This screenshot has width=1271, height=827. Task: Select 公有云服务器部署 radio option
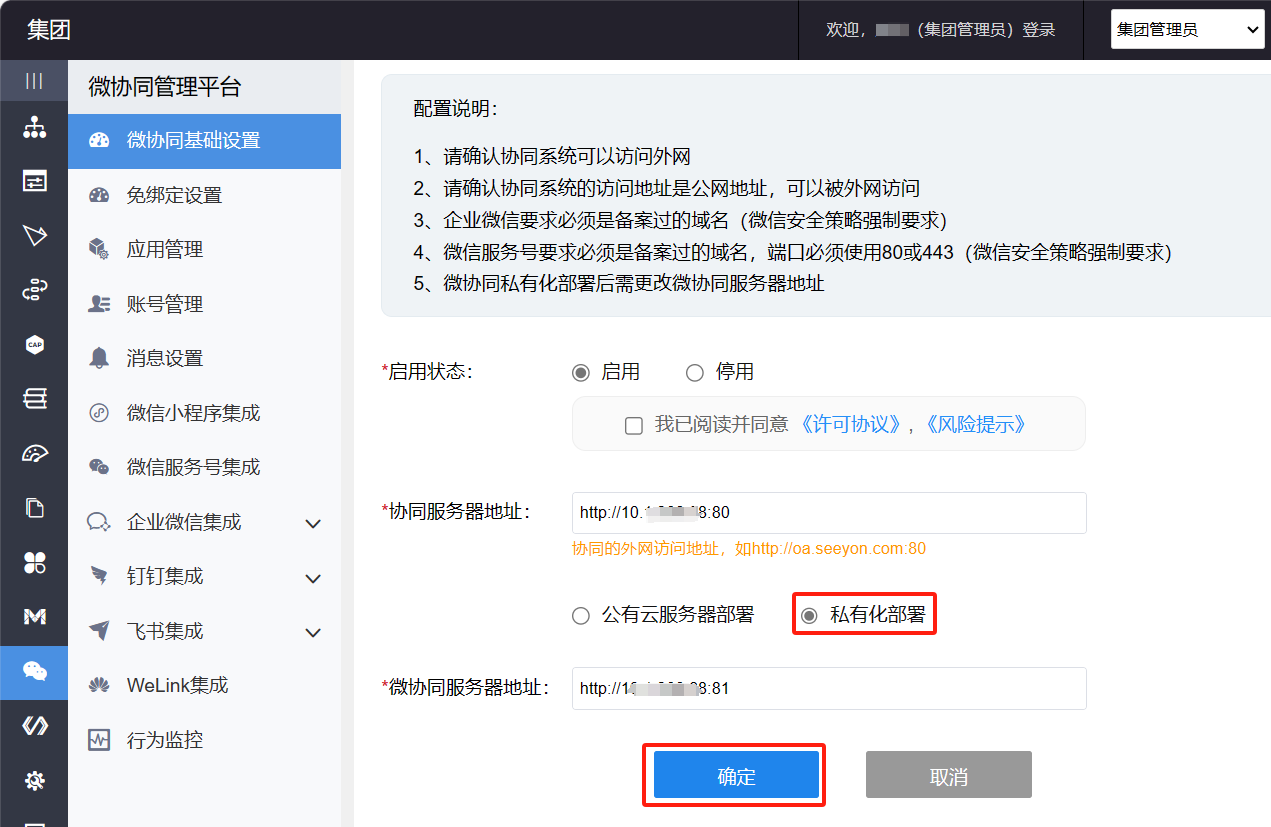[x=581, y=616]
